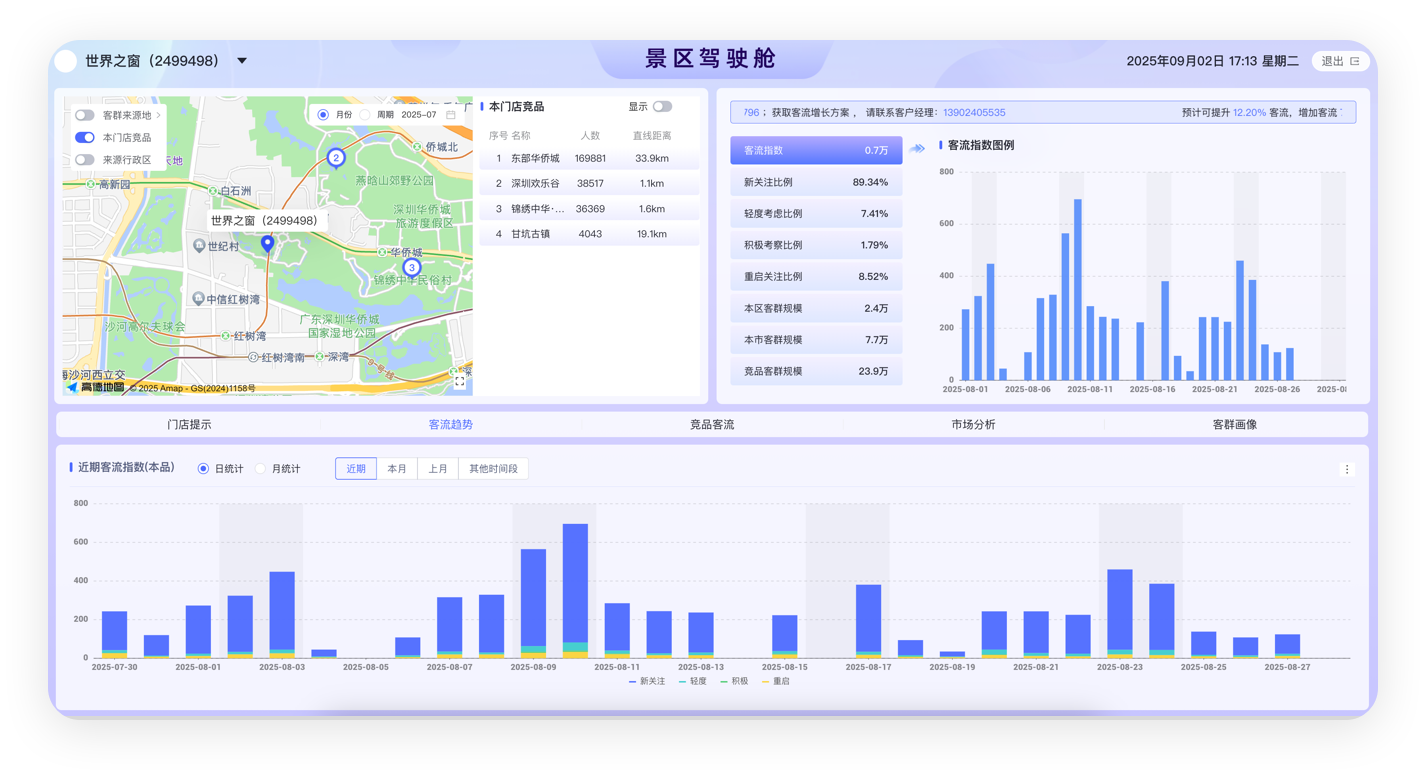Select the 周期 radio button
The height and width of the screenshot is (776, 1426).
(x=365, y=115)
